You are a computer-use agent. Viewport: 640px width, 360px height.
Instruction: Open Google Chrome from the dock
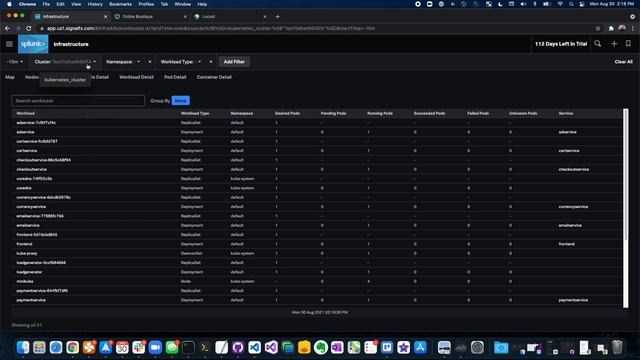pyautogui.click(x=73, y=347)
